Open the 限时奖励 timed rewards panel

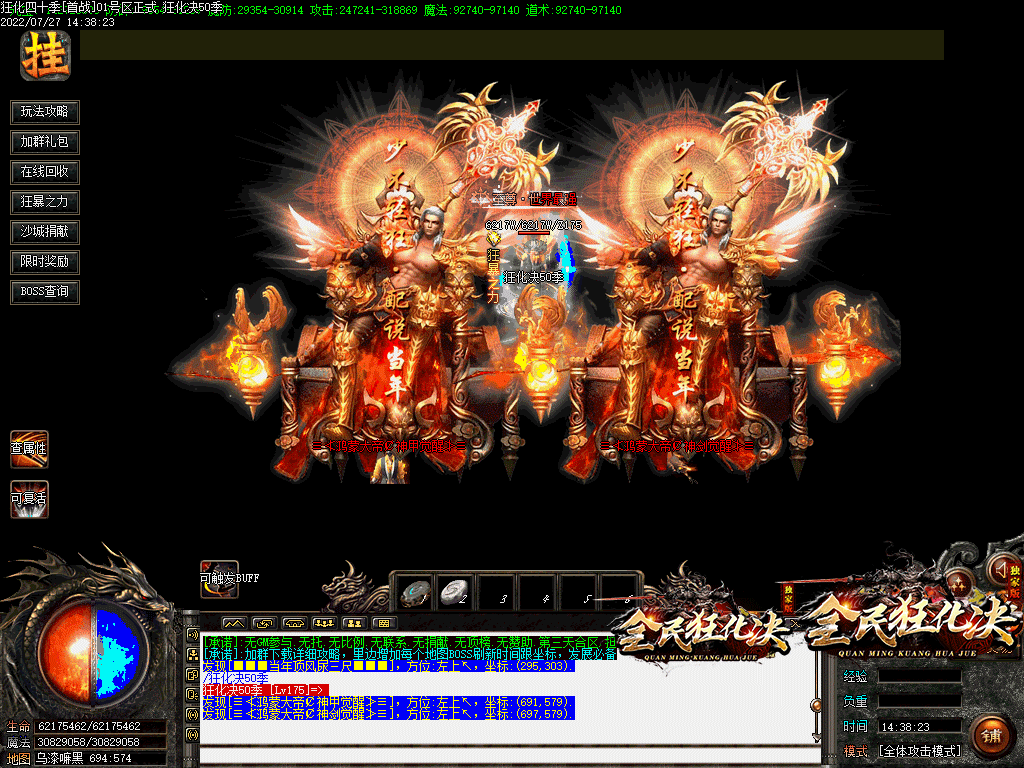[x=45, y=262]
